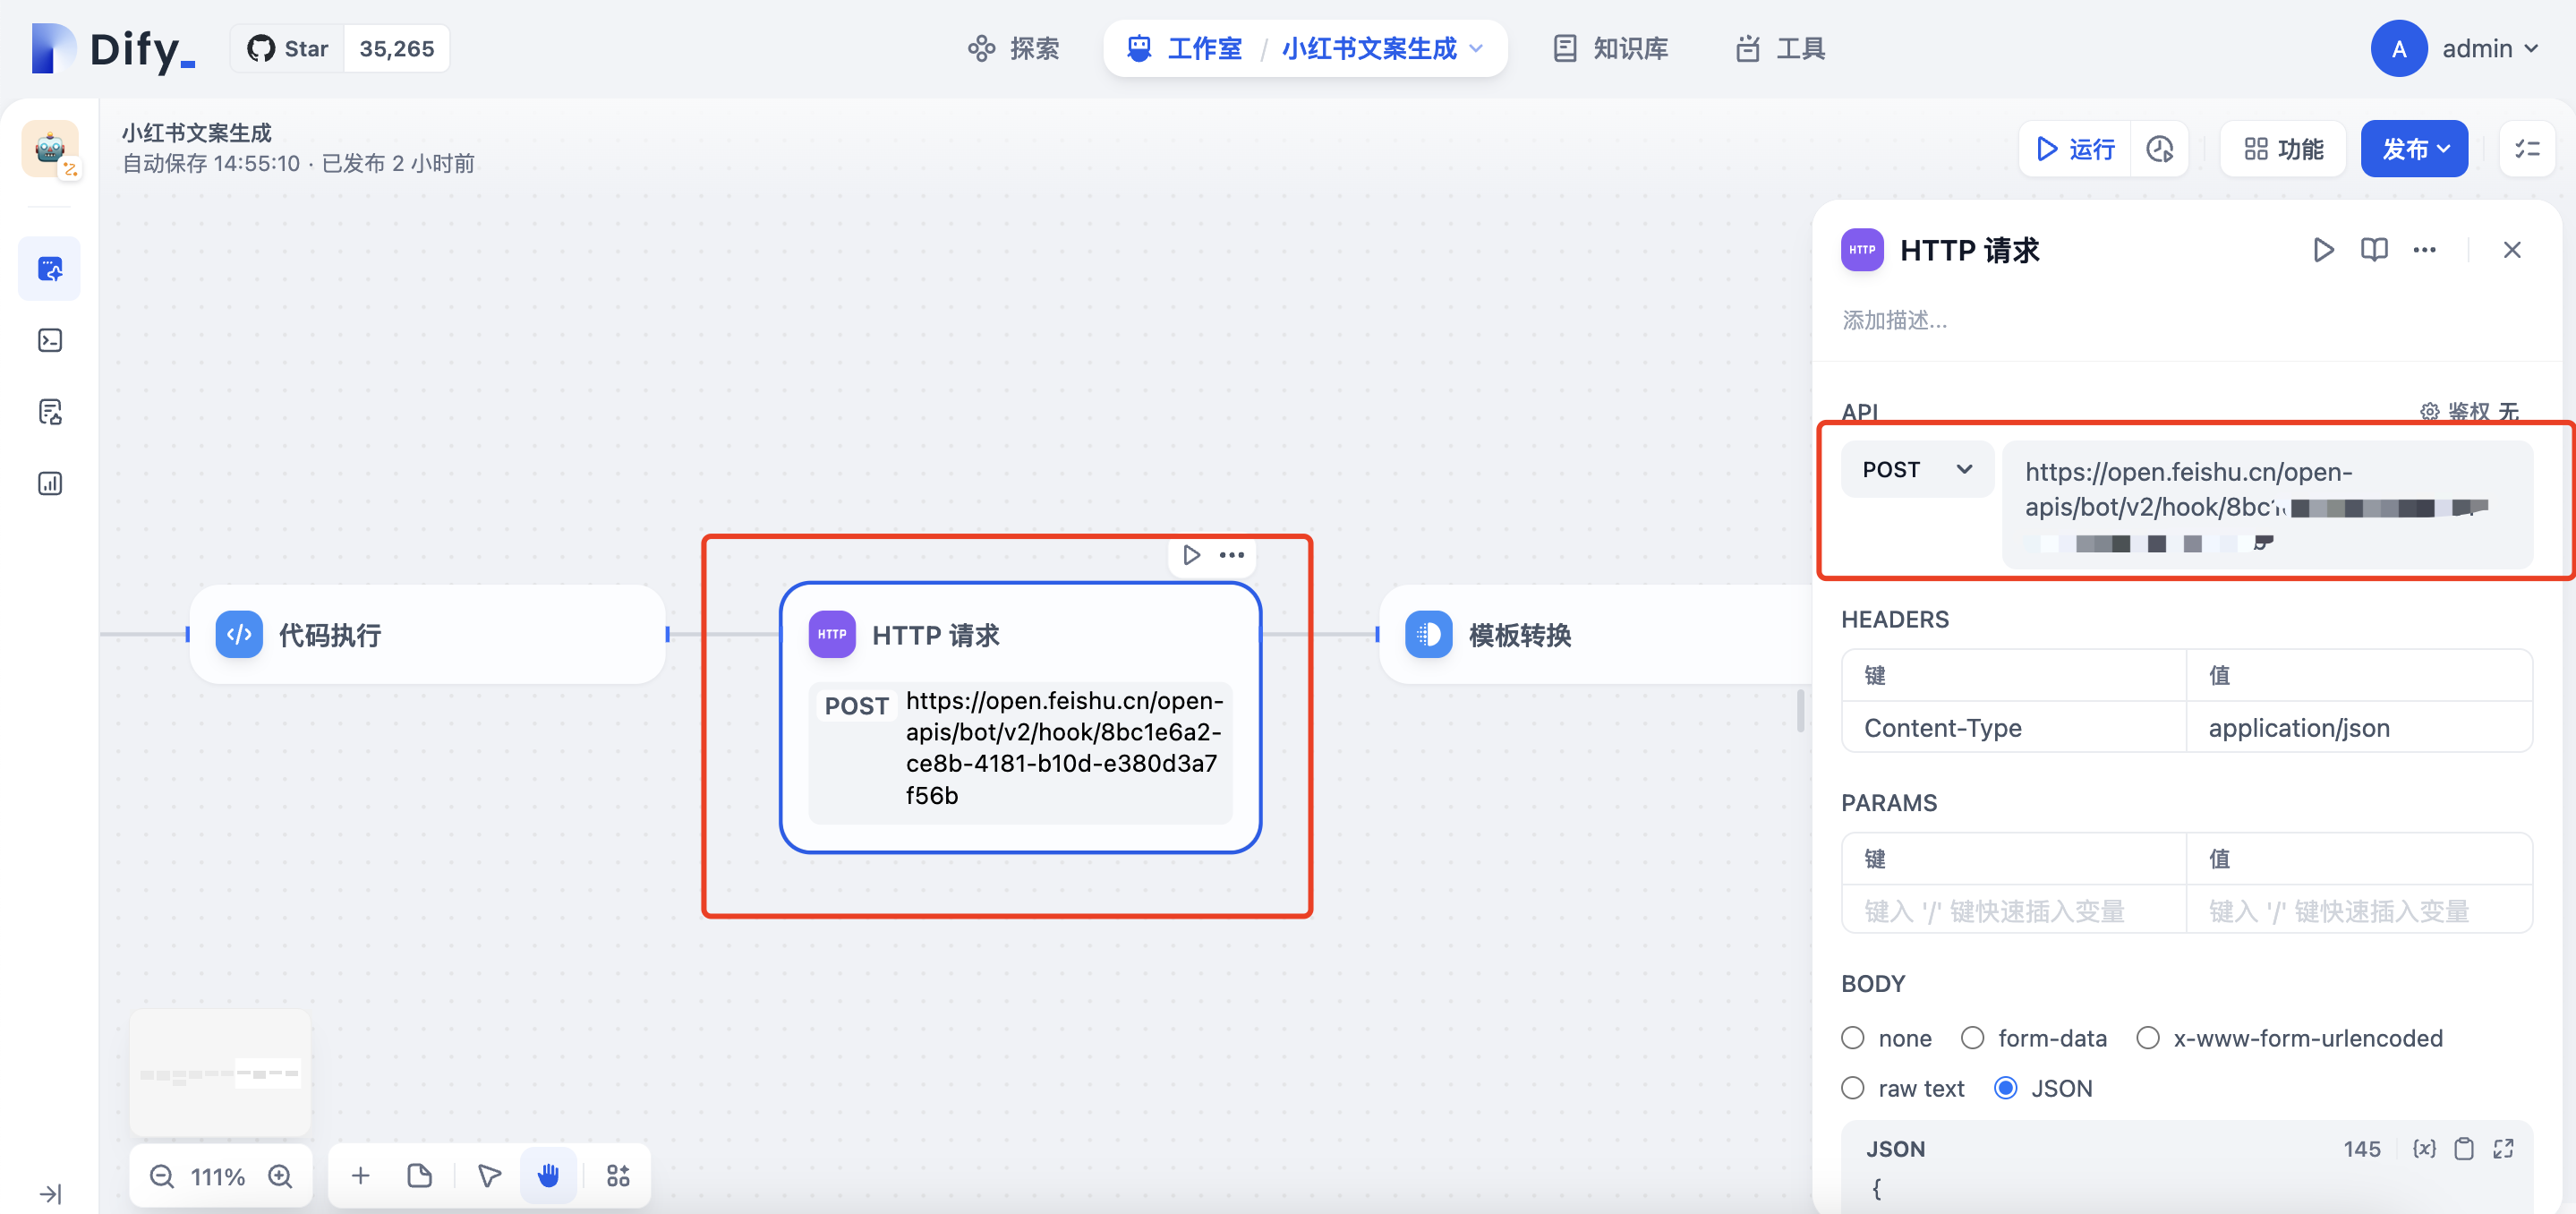Add a note with sticky icon

(420, 1176)
